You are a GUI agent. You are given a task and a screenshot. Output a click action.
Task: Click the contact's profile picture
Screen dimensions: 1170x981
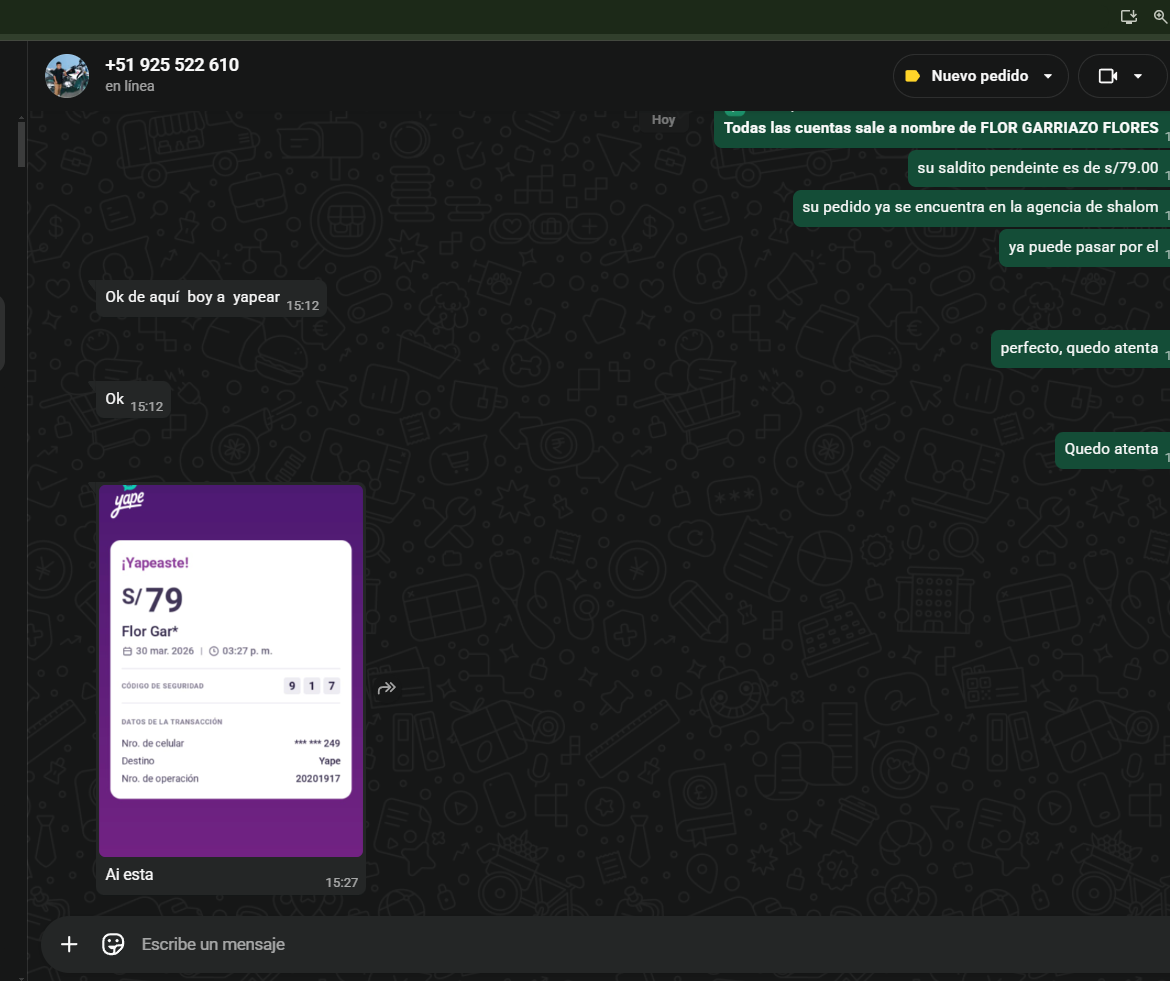click(x=67, y=76)
